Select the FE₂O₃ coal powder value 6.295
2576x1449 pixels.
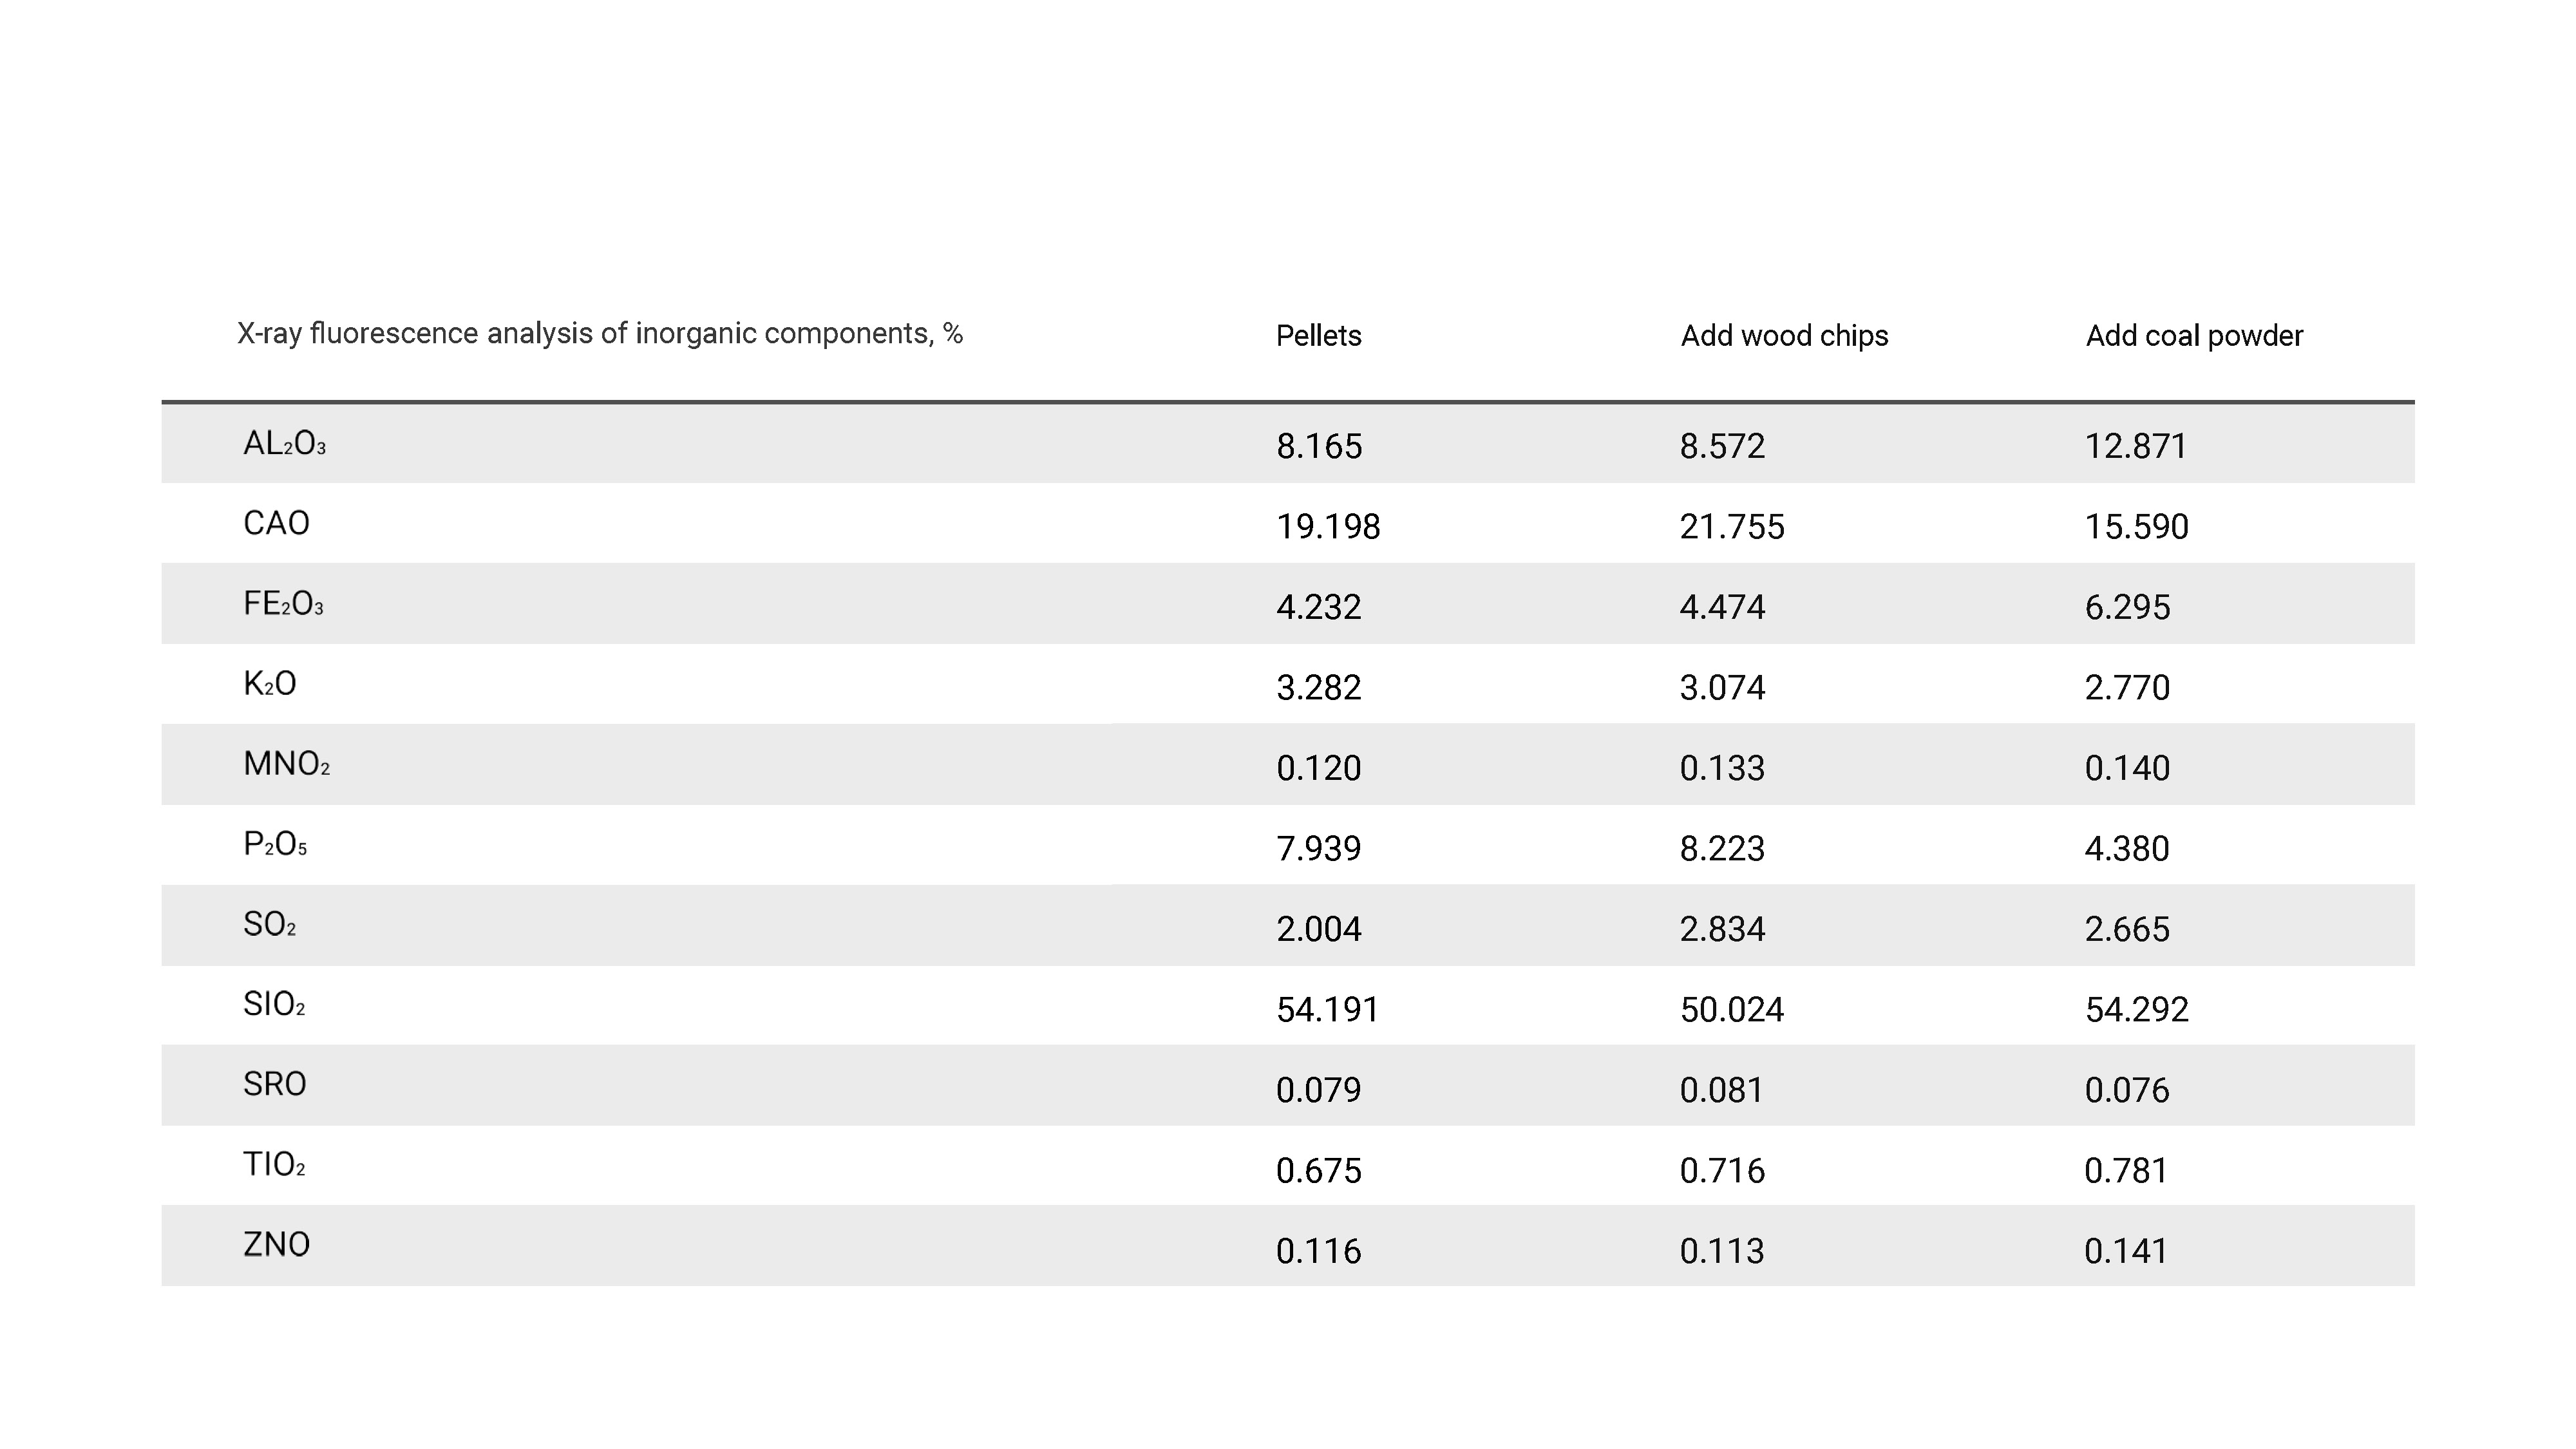pos(2127,608)
